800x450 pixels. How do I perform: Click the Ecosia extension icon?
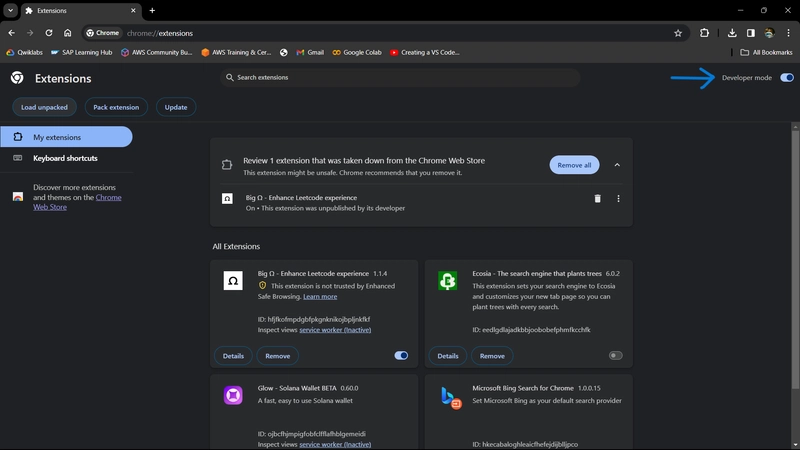(x=447, y=281)
